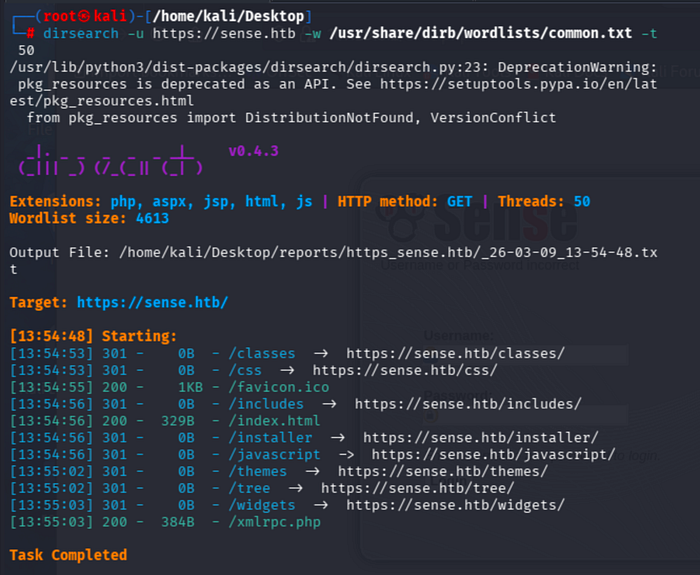
Task: Click the https://sense.htb/classes/ redirect URL
Action: click(455, 354)
